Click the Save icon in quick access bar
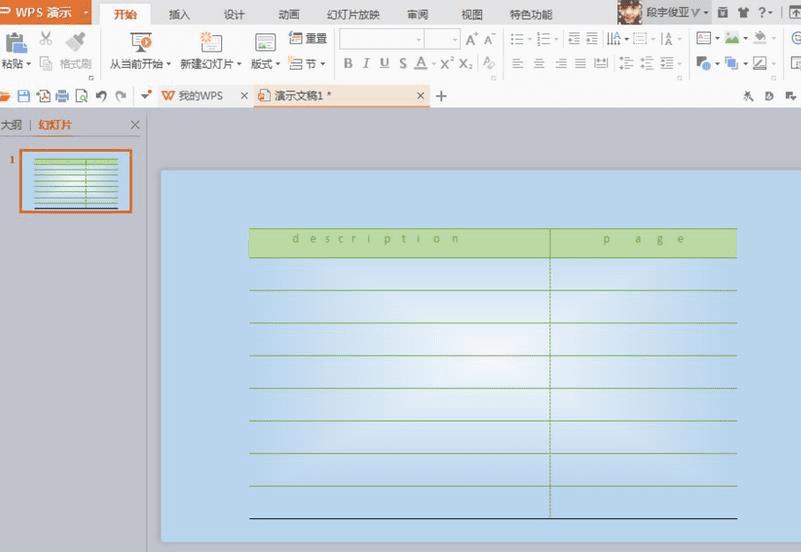The width and height of the screenshot is (801, 552). [x=24, y=96]
